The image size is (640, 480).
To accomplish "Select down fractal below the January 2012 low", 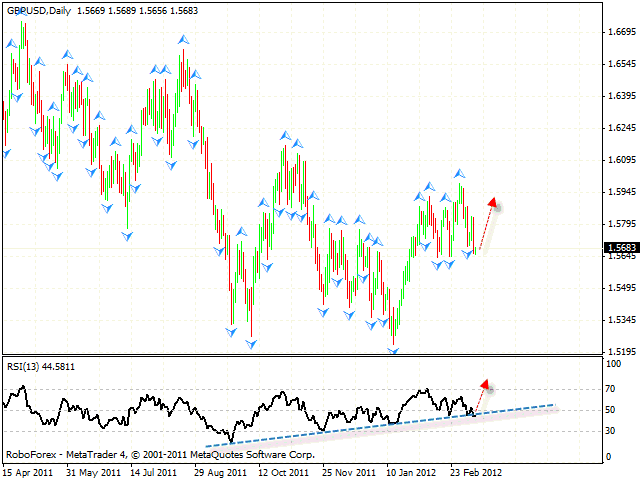I will click(394, 350).
